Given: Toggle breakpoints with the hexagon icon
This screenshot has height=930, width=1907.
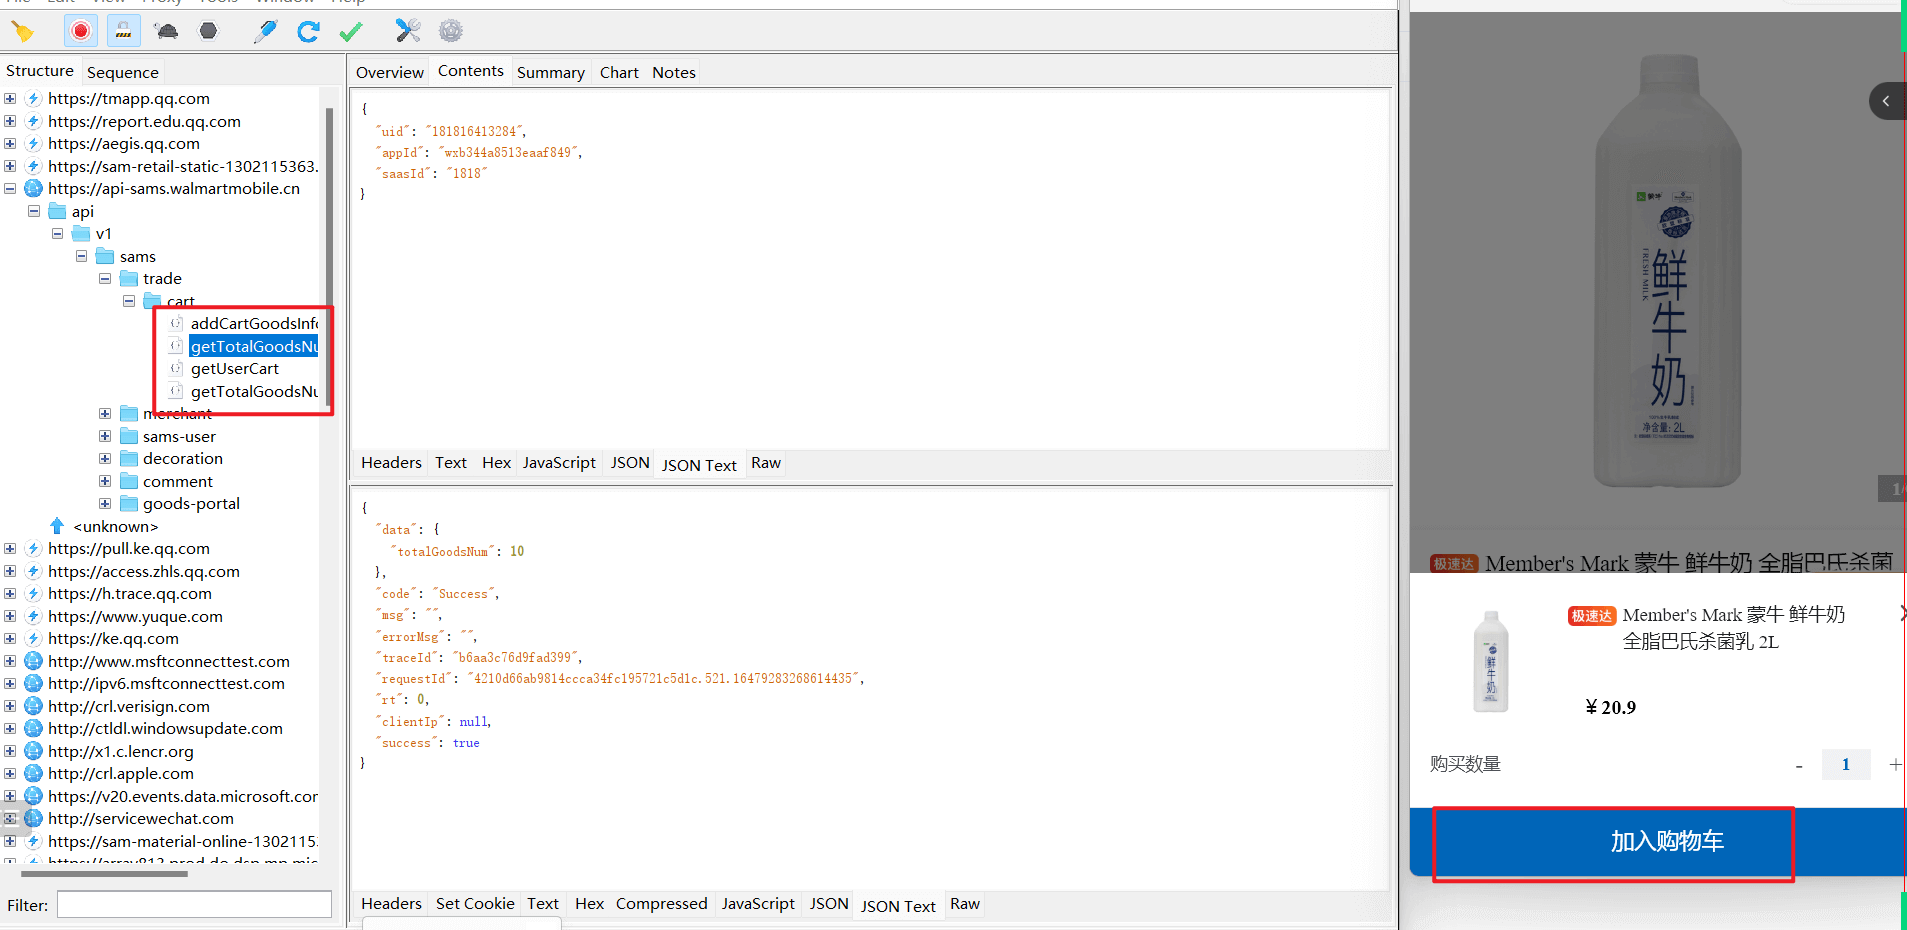Looking at the screenshot, I should [x=208, y=31].
